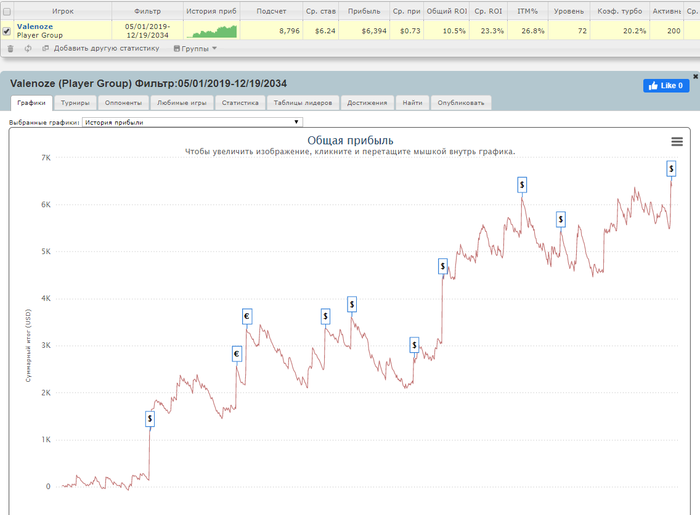This screenshot has width=700, height=515.
Task: Click the 7K axis label
Action: click(x=46, y=158)
